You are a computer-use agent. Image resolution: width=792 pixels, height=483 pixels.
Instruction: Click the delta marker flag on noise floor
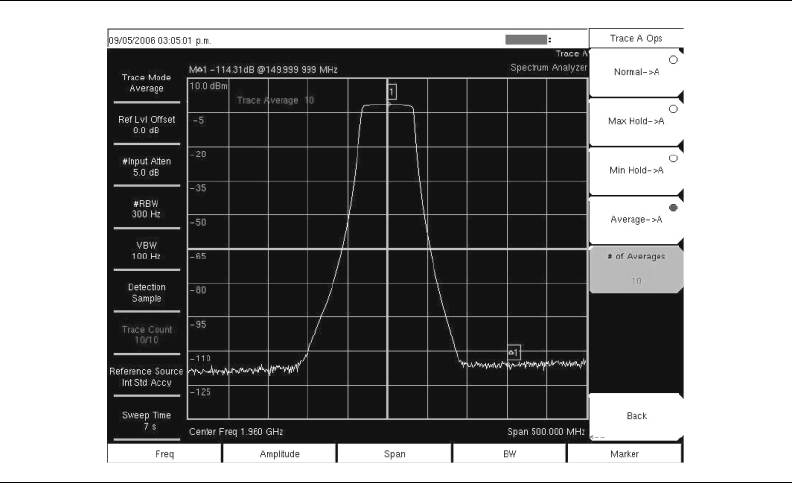coord(514,352)
